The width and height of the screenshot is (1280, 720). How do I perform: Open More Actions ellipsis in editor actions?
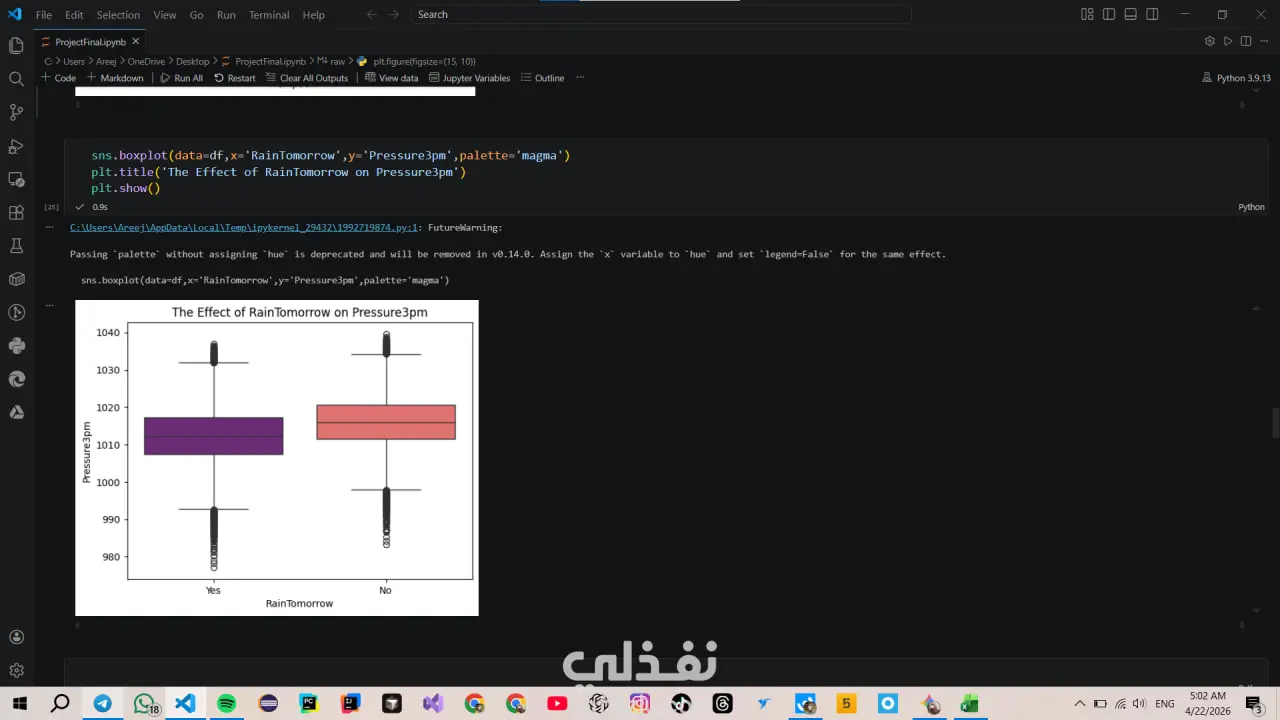click(x=1264, y=41)
